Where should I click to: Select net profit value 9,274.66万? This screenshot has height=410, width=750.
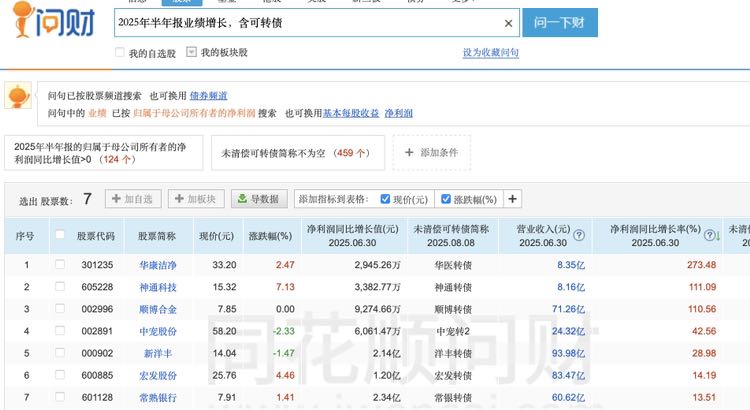click(x=377, y=309)
